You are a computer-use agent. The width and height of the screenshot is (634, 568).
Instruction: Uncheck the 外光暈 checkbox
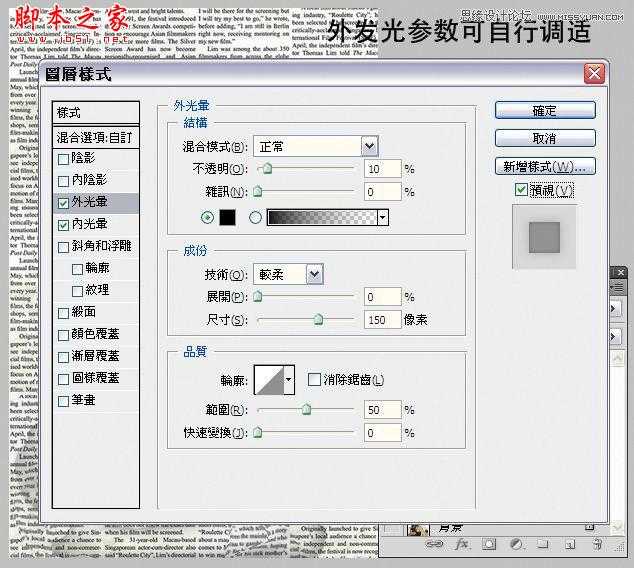pyautogui.click(x=63, y=203)
